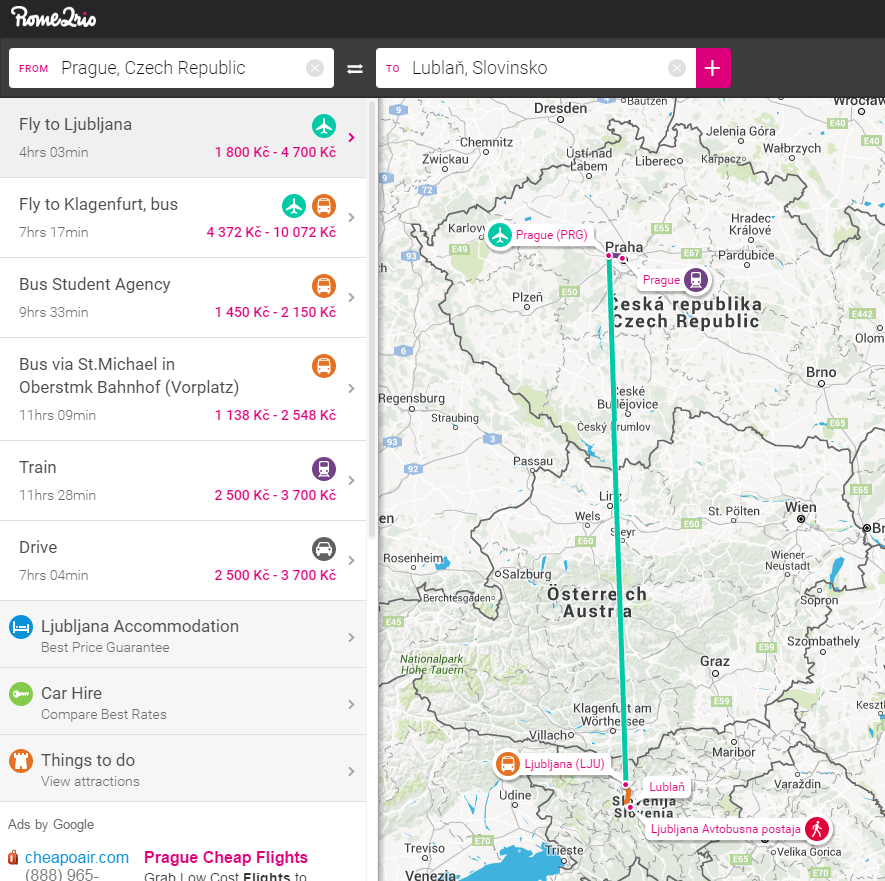This screenshot has width=885, height=881.
Task: Click the Prague (PRG) airport marker icon
Action: (x=500, y=235)
